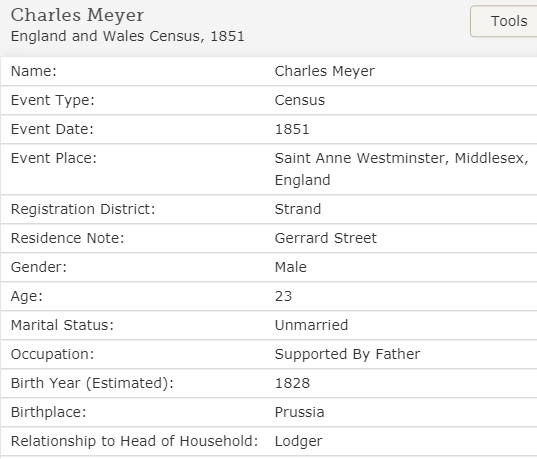Select the Gender value Male

(291, 267)
